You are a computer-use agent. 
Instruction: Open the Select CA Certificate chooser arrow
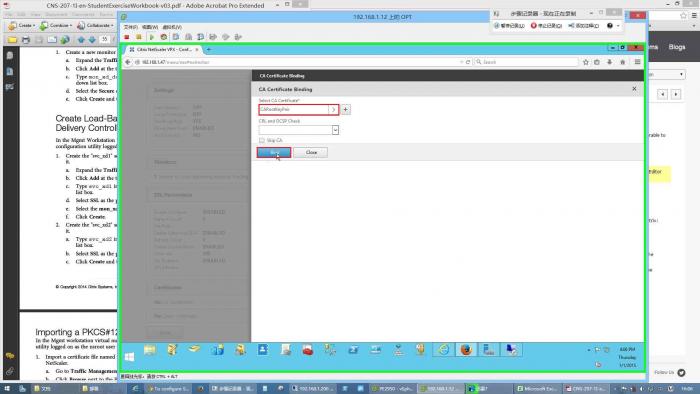333,109
